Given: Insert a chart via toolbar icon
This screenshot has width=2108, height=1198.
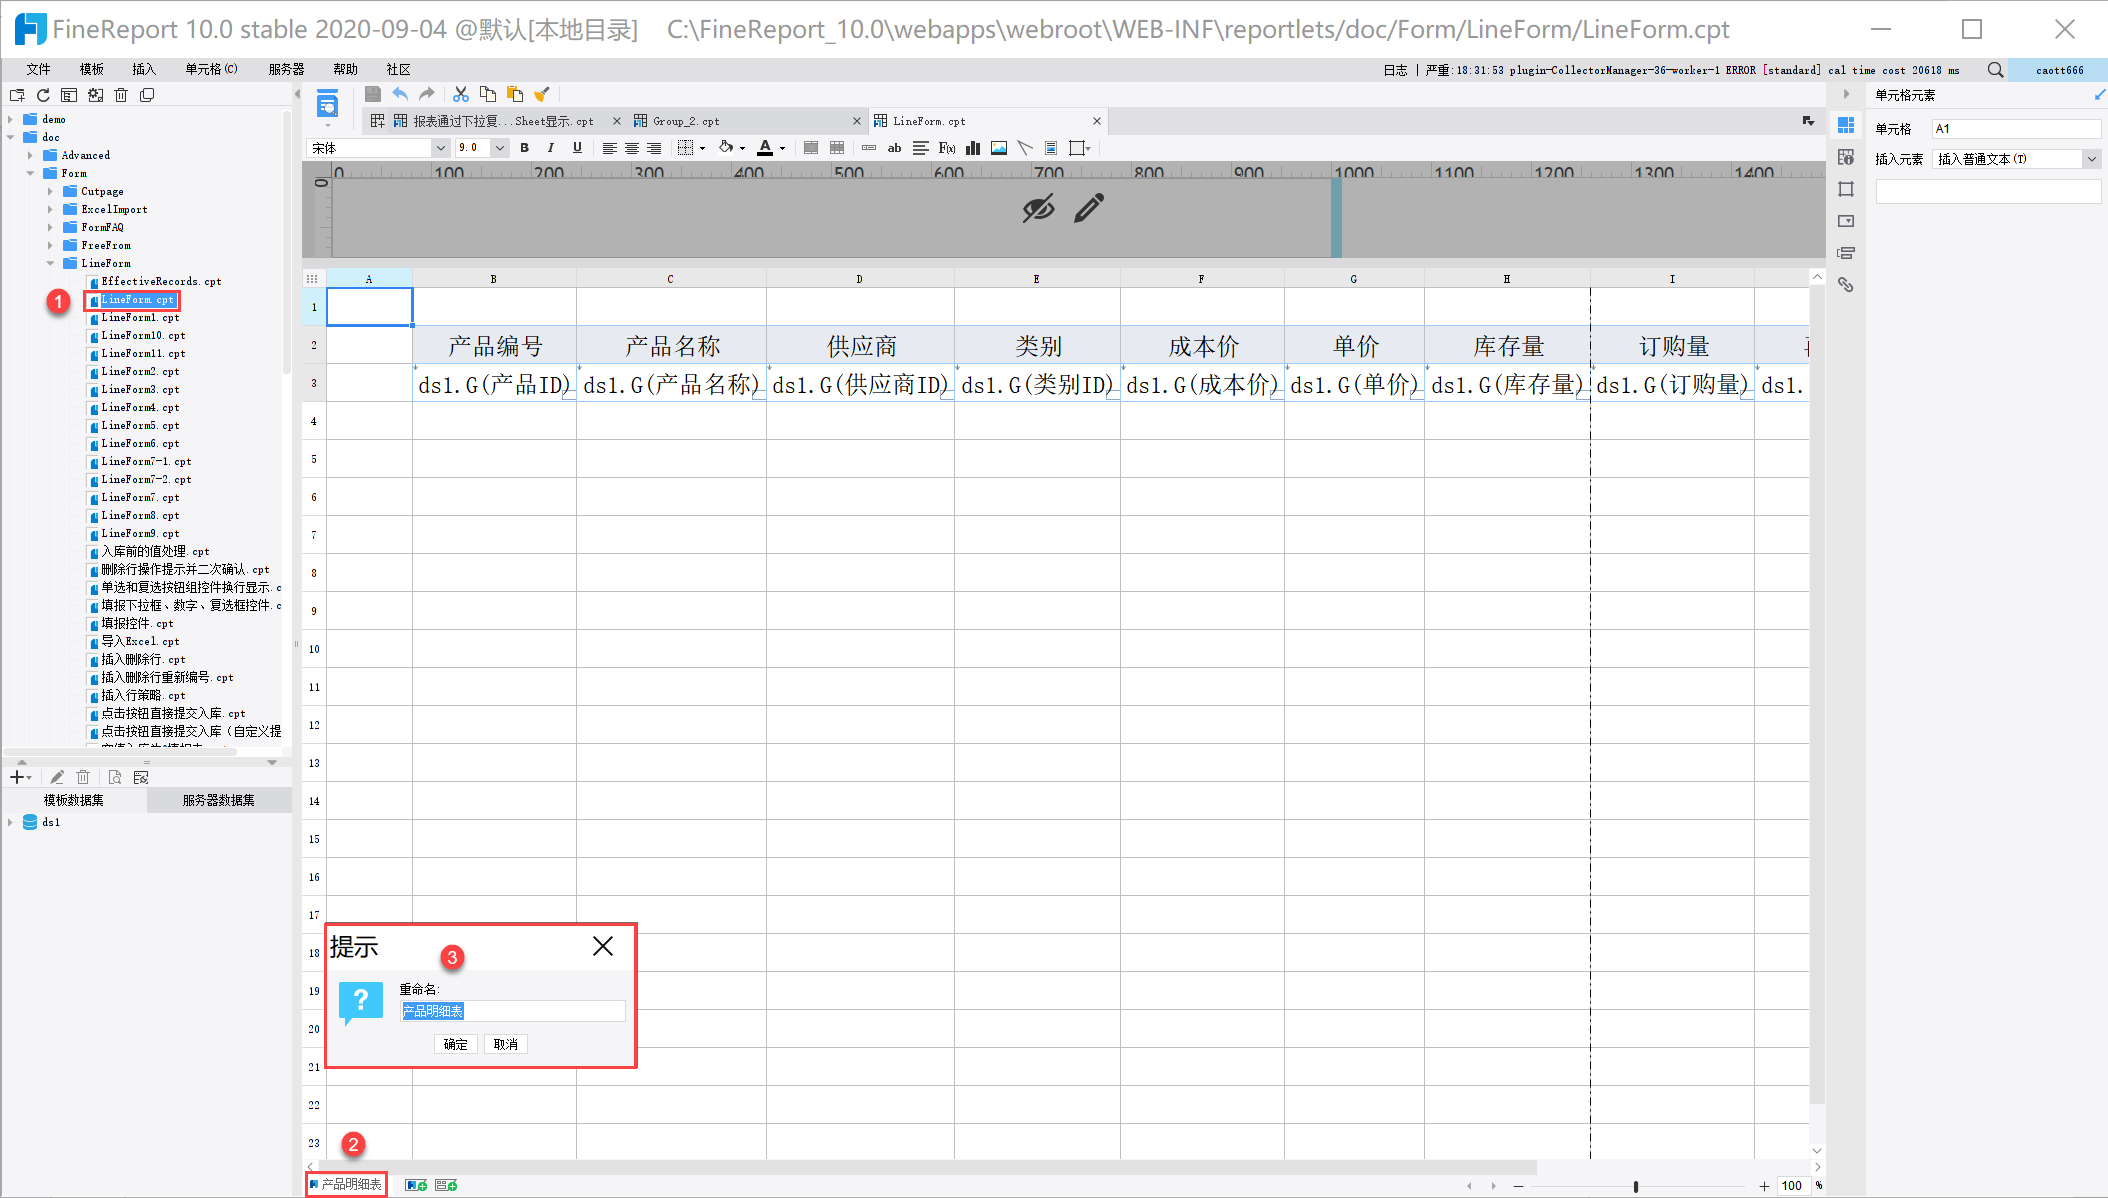Looking at the screenshot, I should [x=972, y=148].
